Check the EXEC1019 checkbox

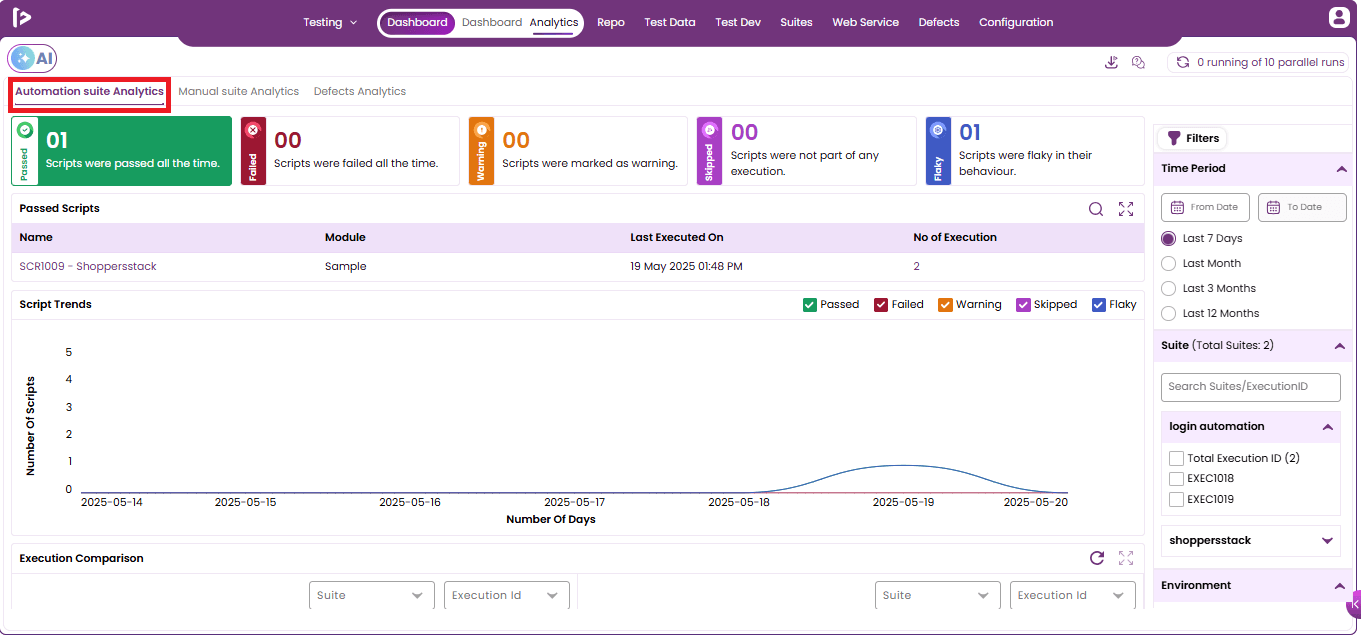(x=1176, y=499)
